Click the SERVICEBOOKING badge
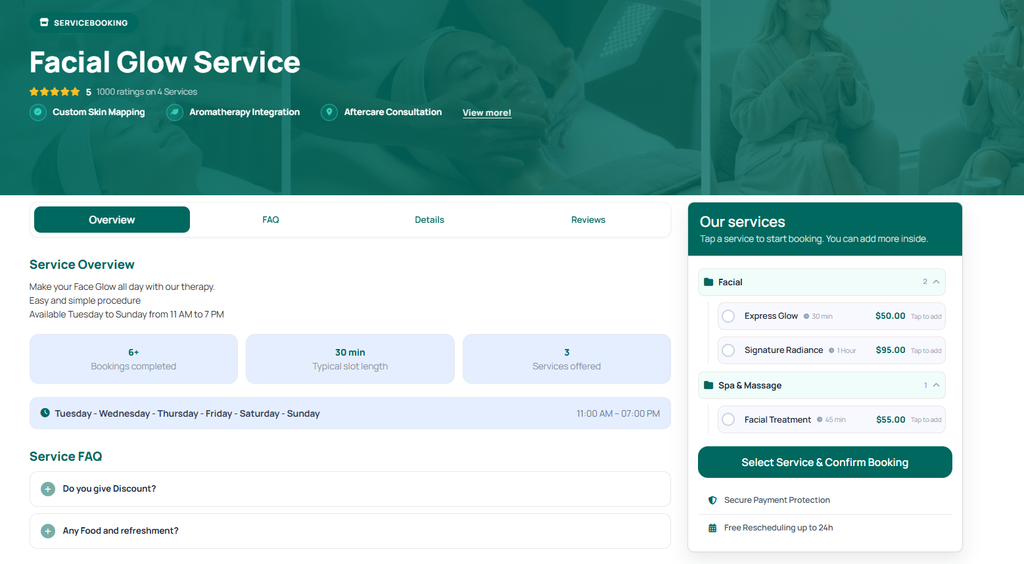The height and width of the screenshot is (564, 1024). [x=84, y=23]
